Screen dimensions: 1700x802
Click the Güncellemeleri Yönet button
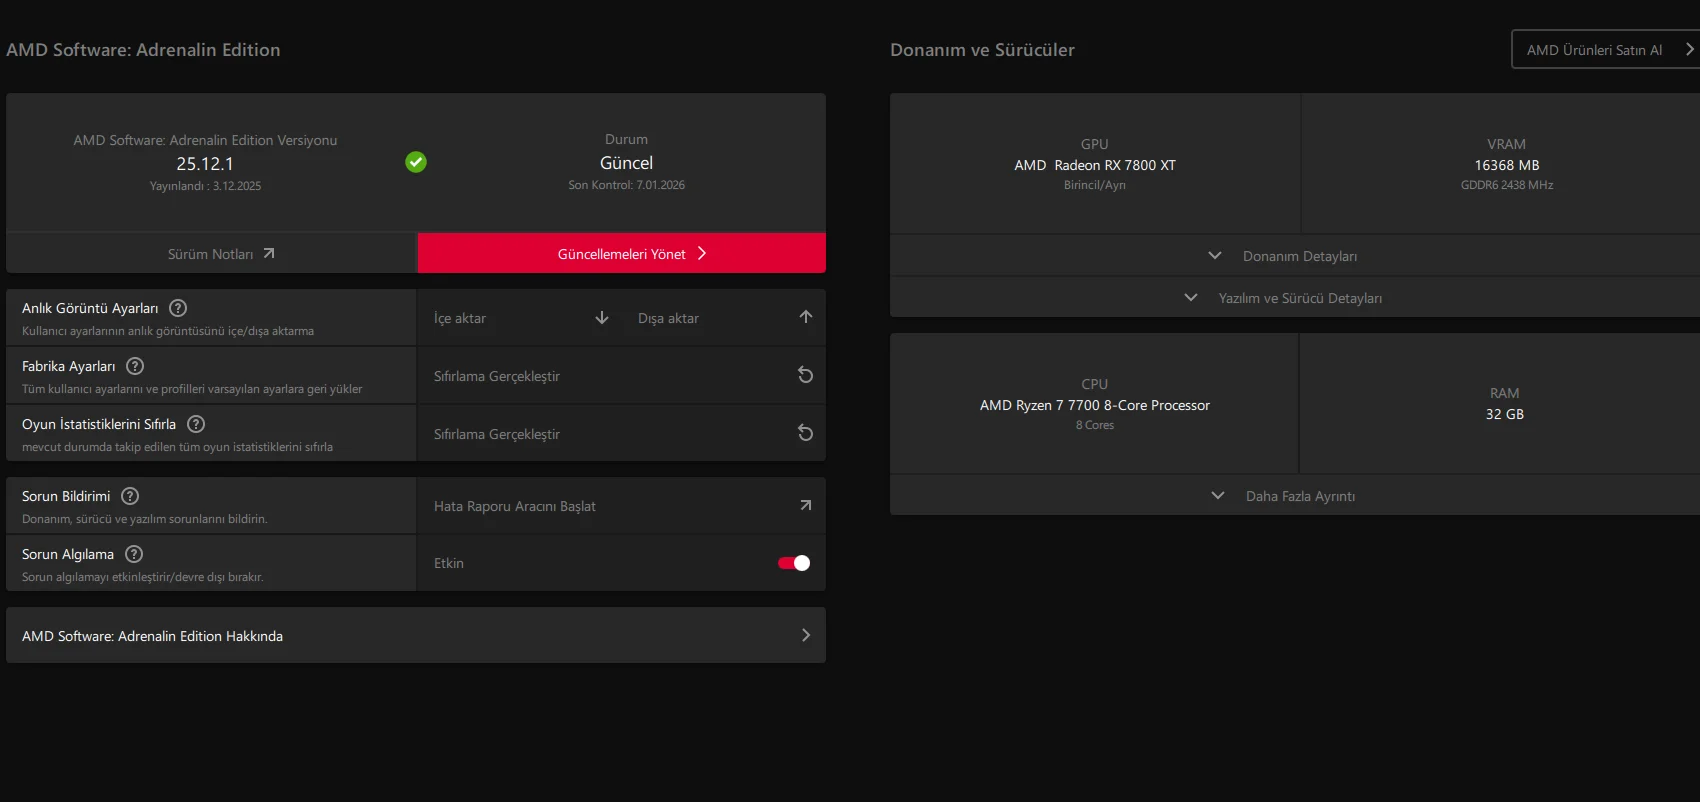click(x=622, y=253)
